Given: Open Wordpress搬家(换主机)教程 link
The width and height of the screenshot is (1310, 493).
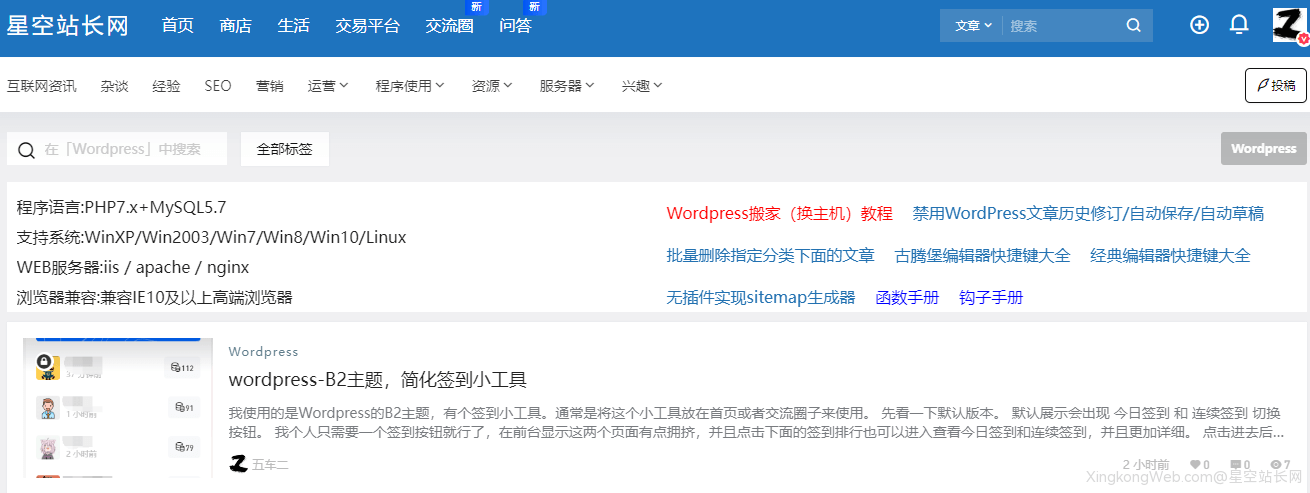Looking at the screenshot, I should pyautogui.click(x=779, y=213).
